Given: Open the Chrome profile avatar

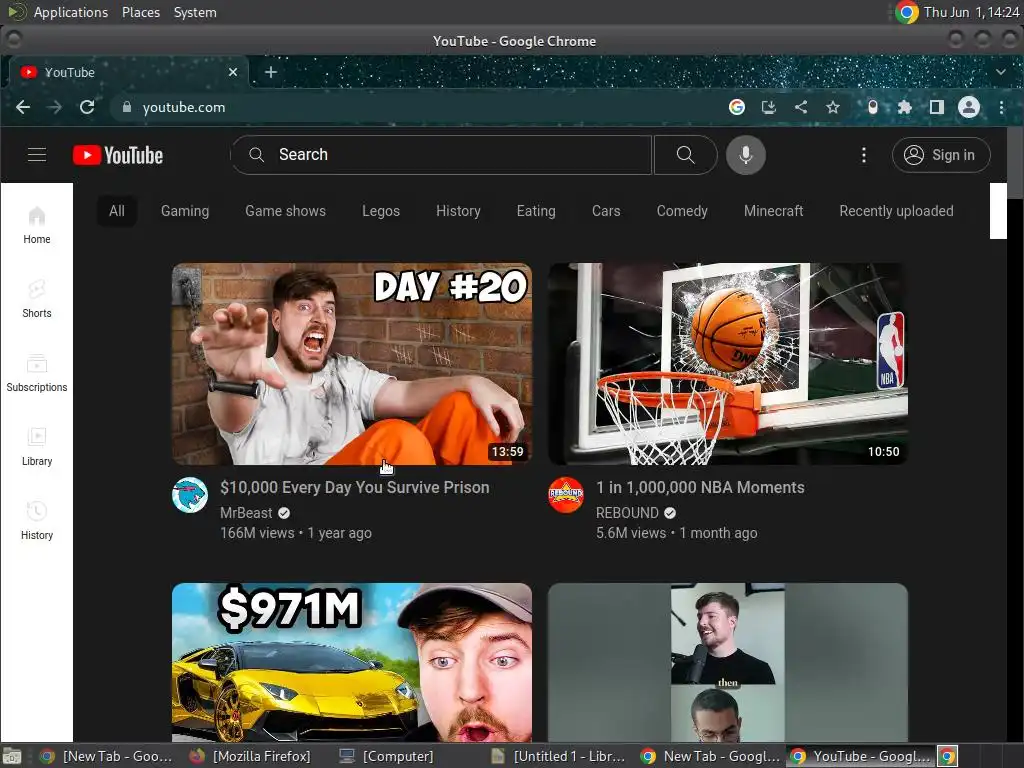Looking at the screenshot, I should pyautogui.click(x=968, y=107).
